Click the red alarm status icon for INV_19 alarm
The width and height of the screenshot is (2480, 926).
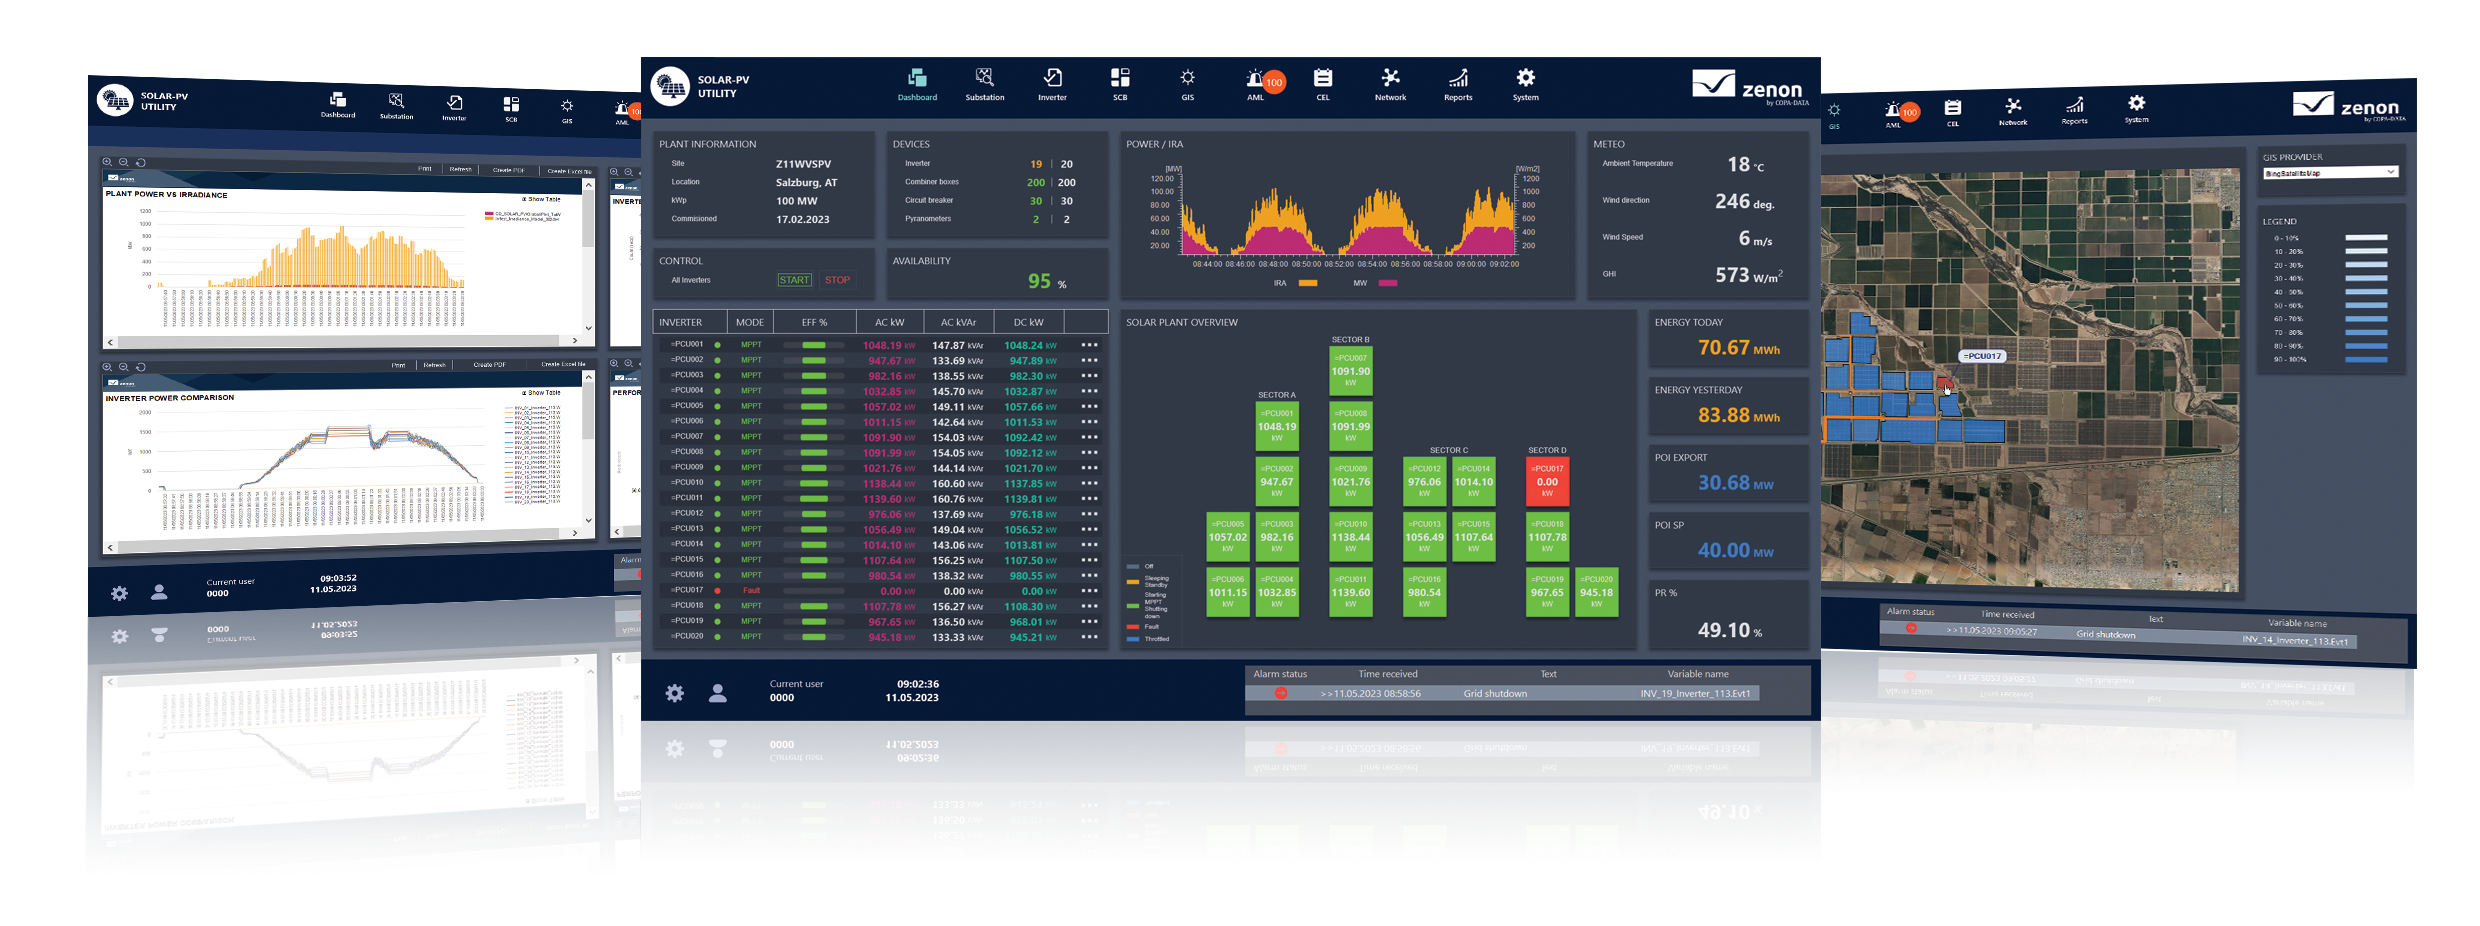coord(1281,693)
